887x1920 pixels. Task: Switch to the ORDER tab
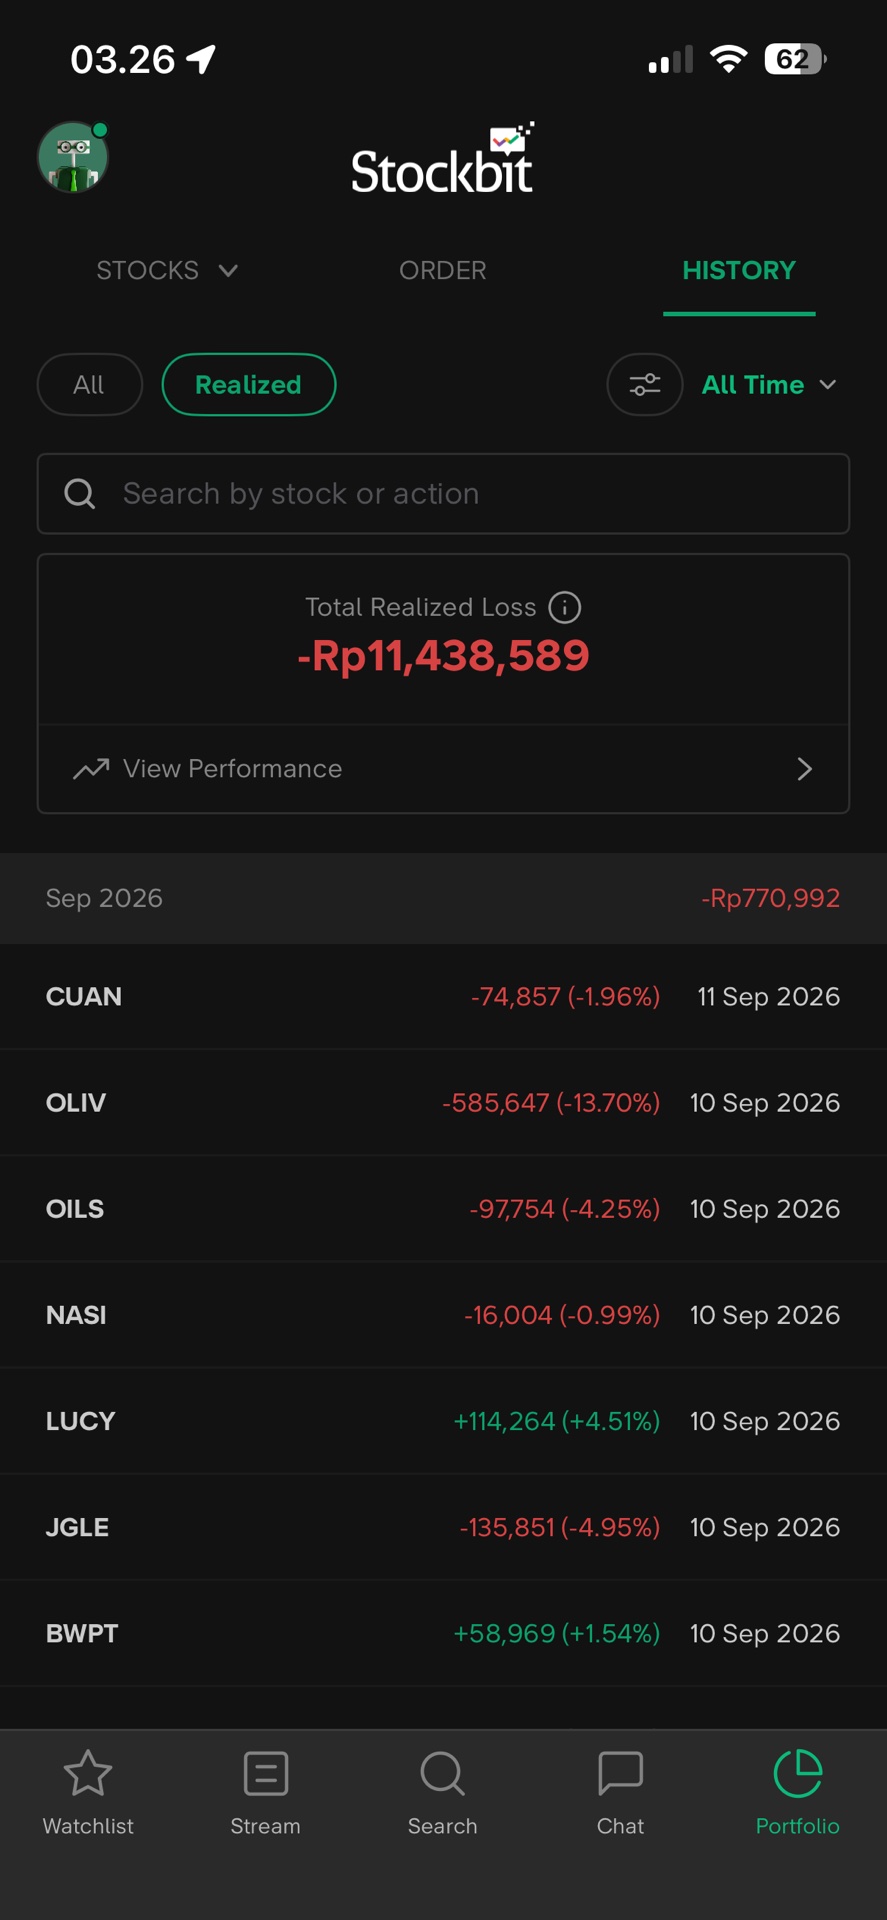443,270
